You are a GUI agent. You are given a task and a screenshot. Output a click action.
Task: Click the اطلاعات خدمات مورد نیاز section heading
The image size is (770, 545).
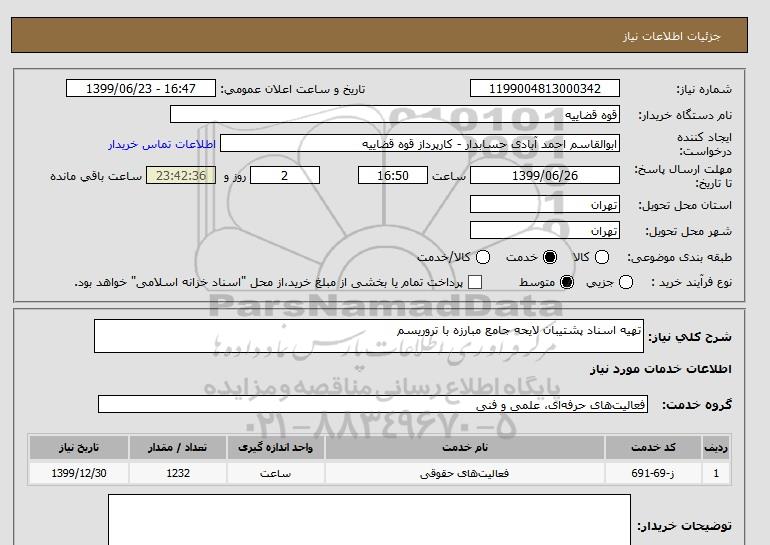(x=660, y=369)
